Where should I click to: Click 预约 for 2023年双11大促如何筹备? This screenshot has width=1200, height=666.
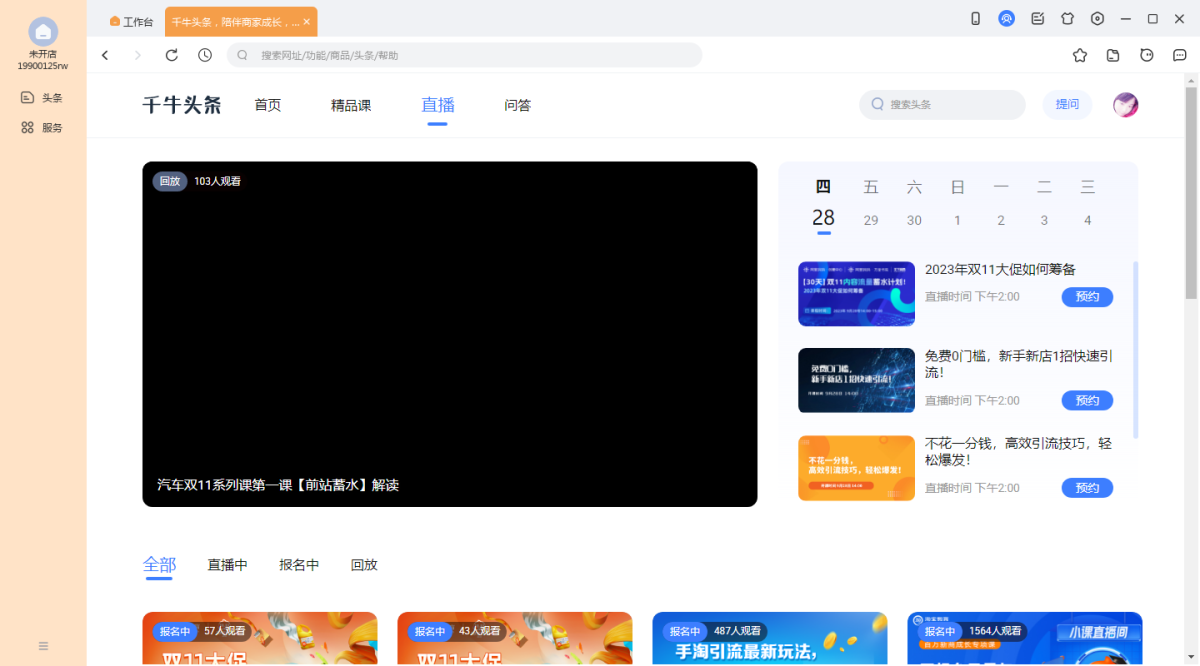[x=1087, y=297]
